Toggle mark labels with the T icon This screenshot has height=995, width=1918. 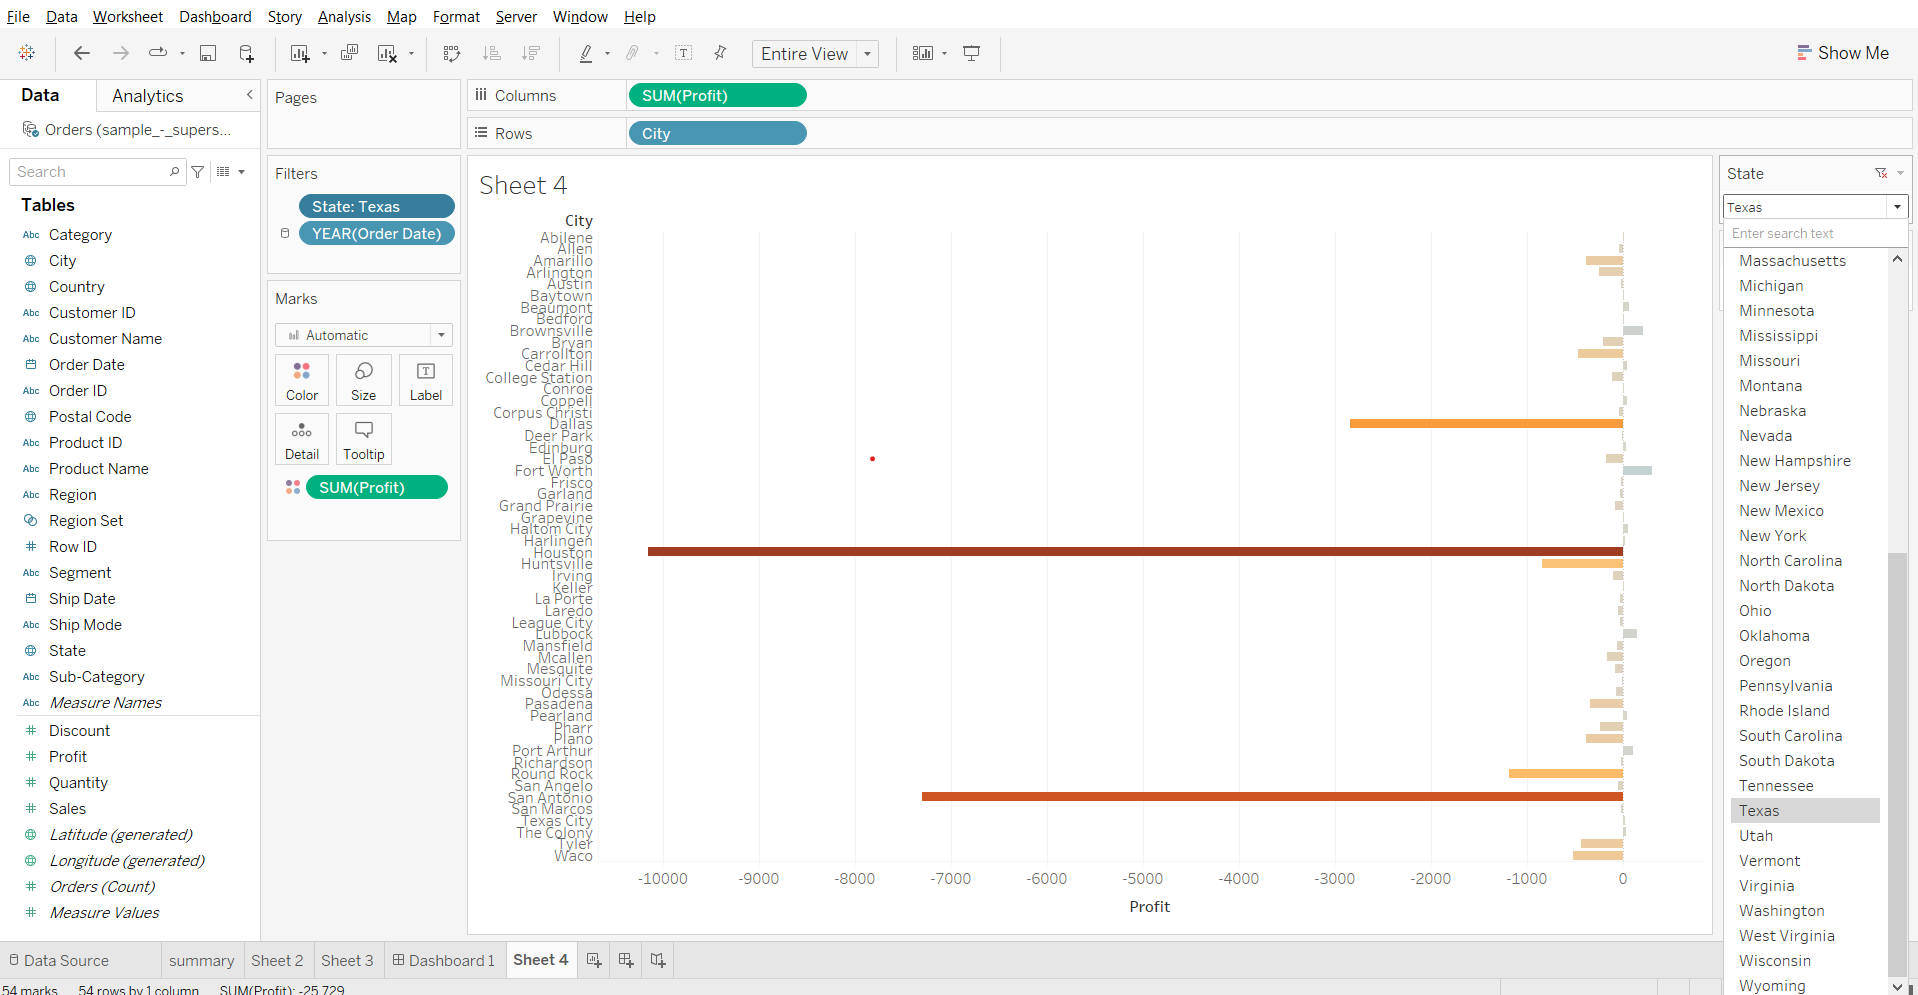684,54
